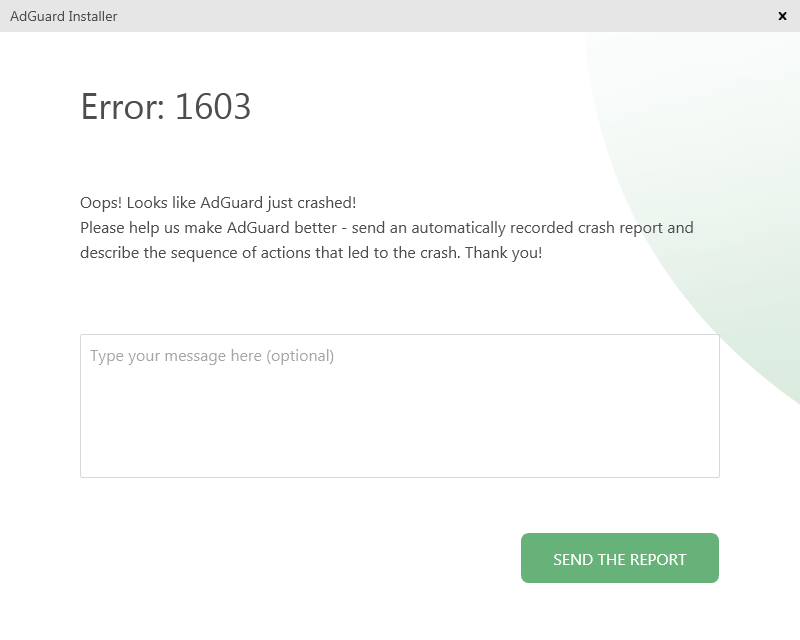The width and height of the screenshot is (800, 640).
Task: Click the word 'REPORT' on the green button
Action: click(x=656, y=560)
